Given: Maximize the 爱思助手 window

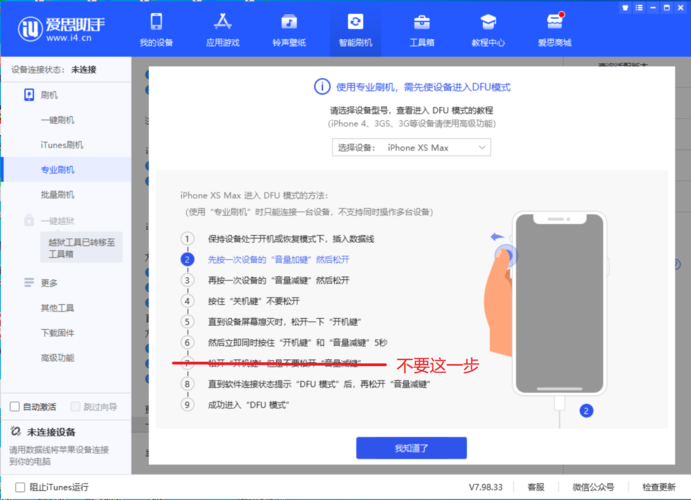Looking at the screenshot, I should click(x=667, y=7).
